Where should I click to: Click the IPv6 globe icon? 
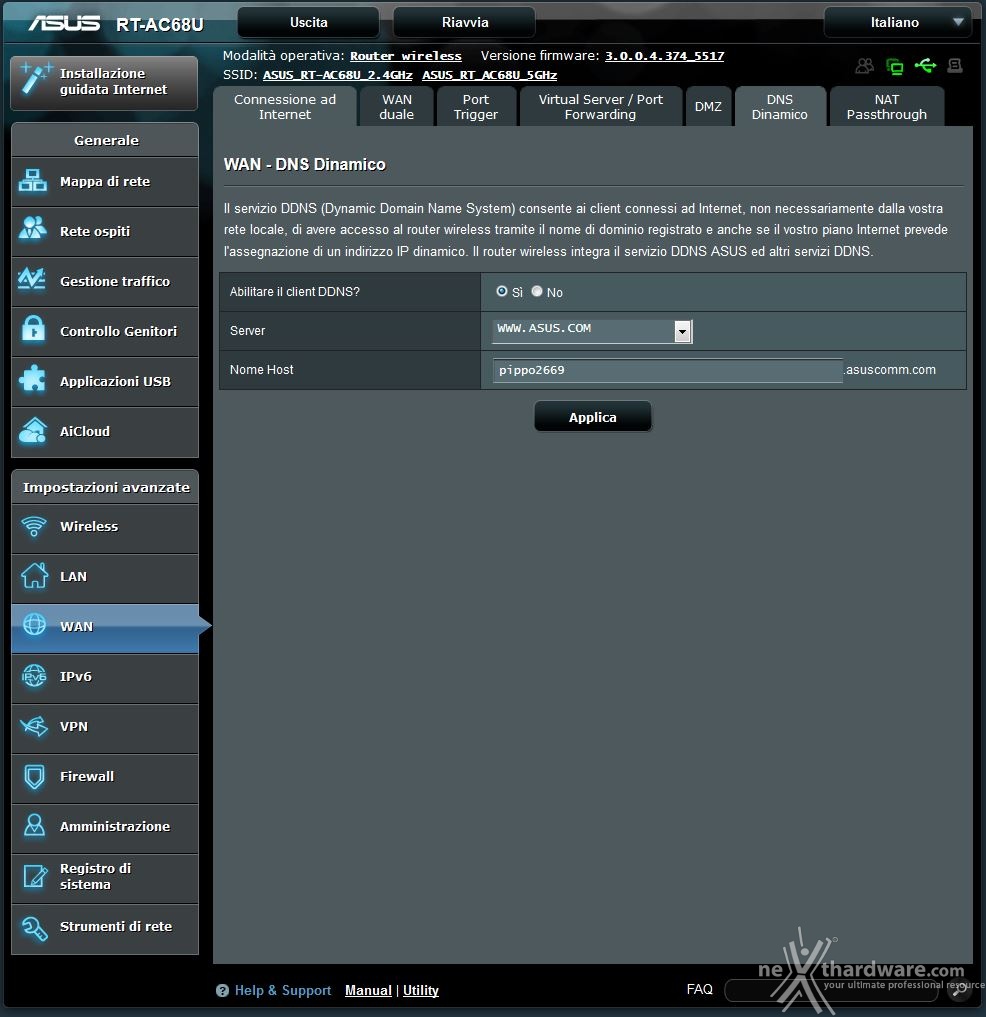[34, 676]
